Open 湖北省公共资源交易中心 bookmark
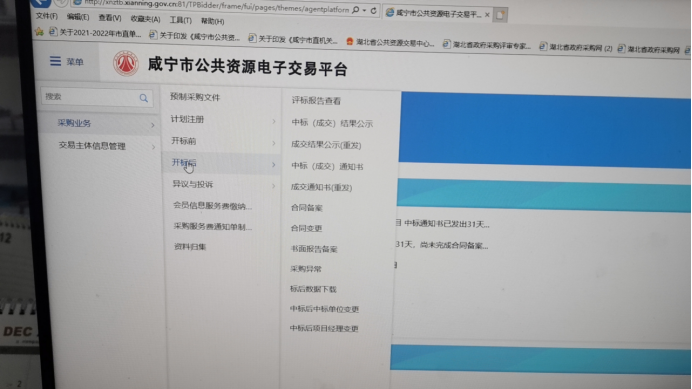This screenshot has width=692, height=389. coord(390,42)
